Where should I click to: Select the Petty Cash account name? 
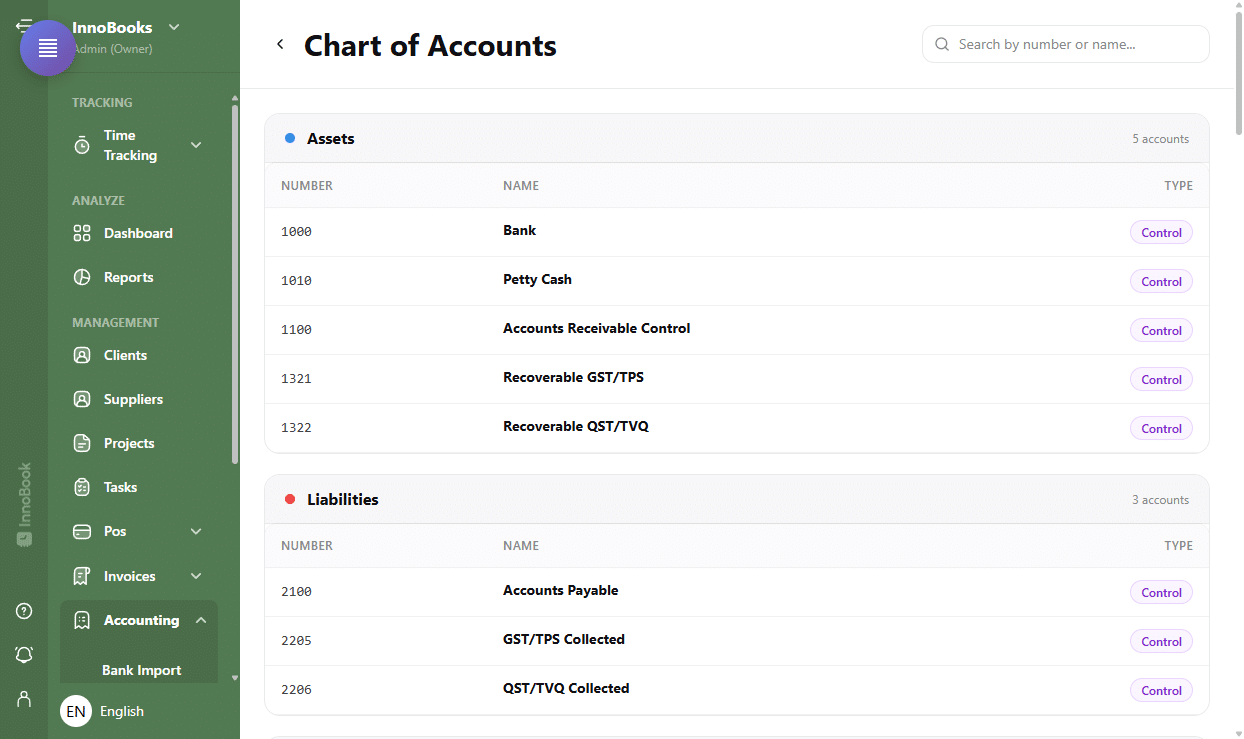coord(537,279)
